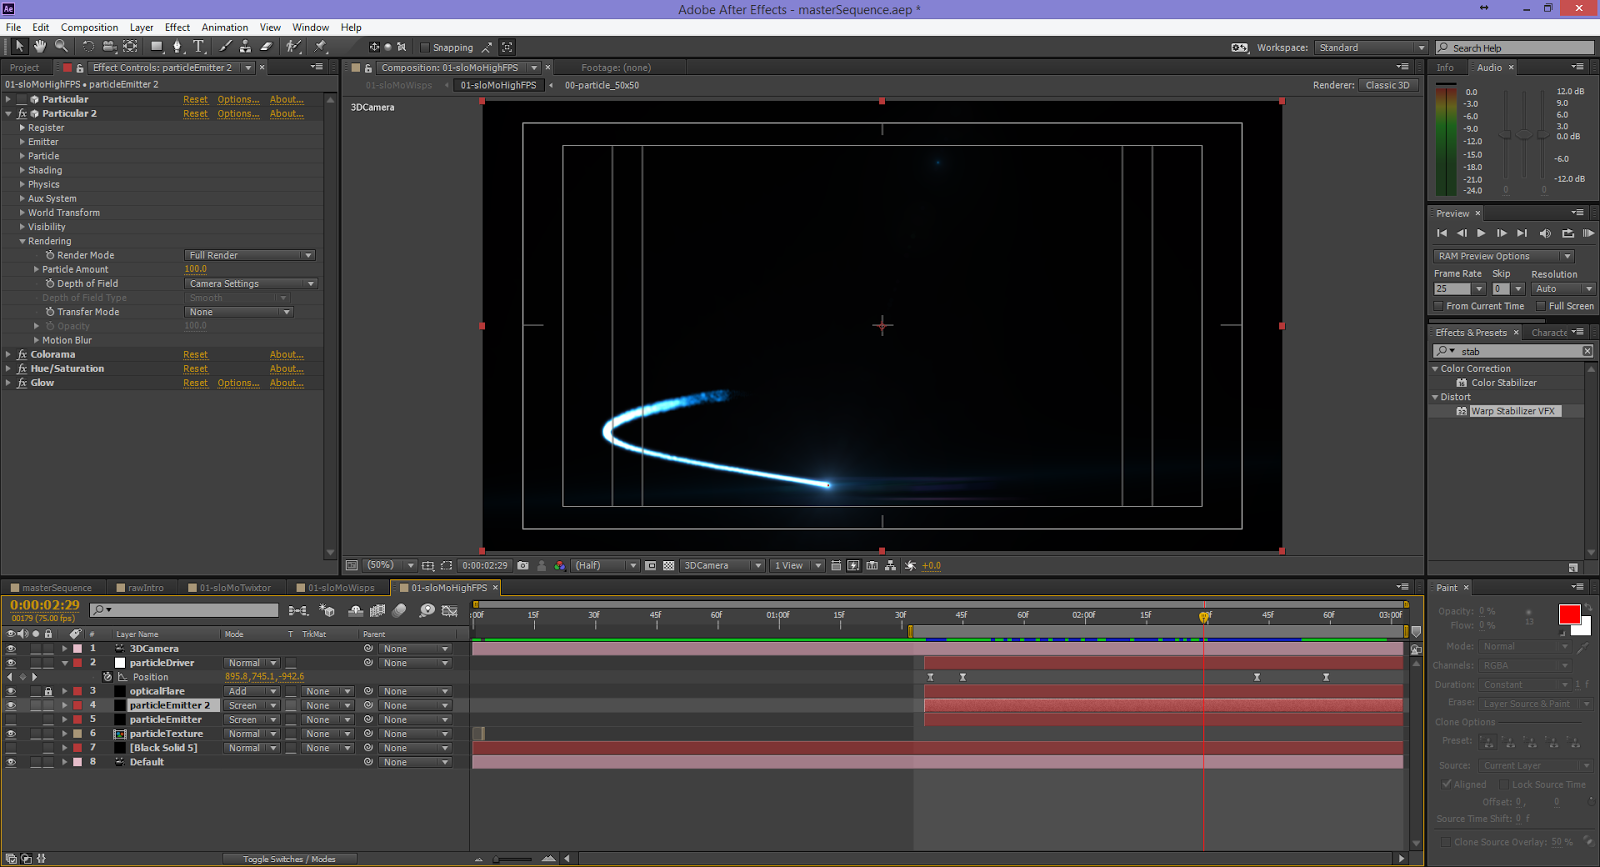
Task: Open Transfer Mode None dropdown
Action: [x=238, y=312]
